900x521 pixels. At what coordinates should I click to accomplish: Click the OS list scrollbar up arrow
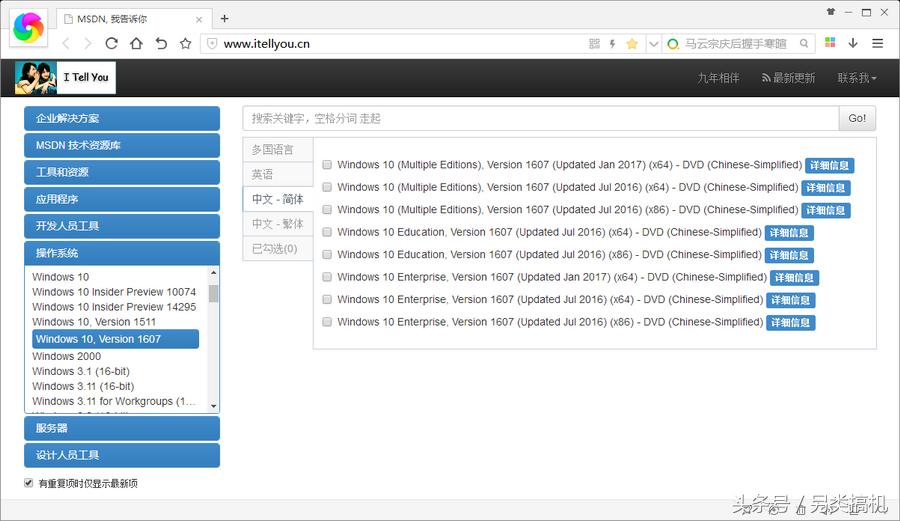[214, 273]
